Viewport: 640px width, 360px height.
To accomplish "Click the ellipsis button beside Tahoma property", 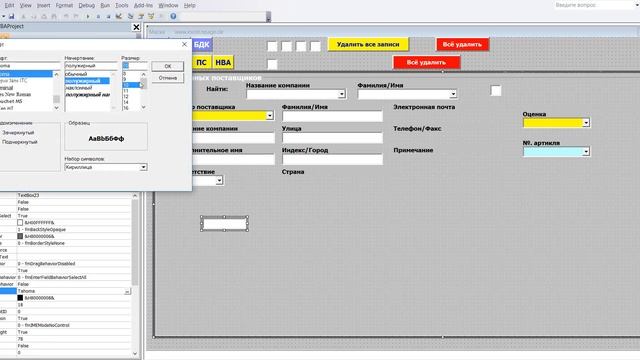I will pyautogui.click(x=127, y=291).
